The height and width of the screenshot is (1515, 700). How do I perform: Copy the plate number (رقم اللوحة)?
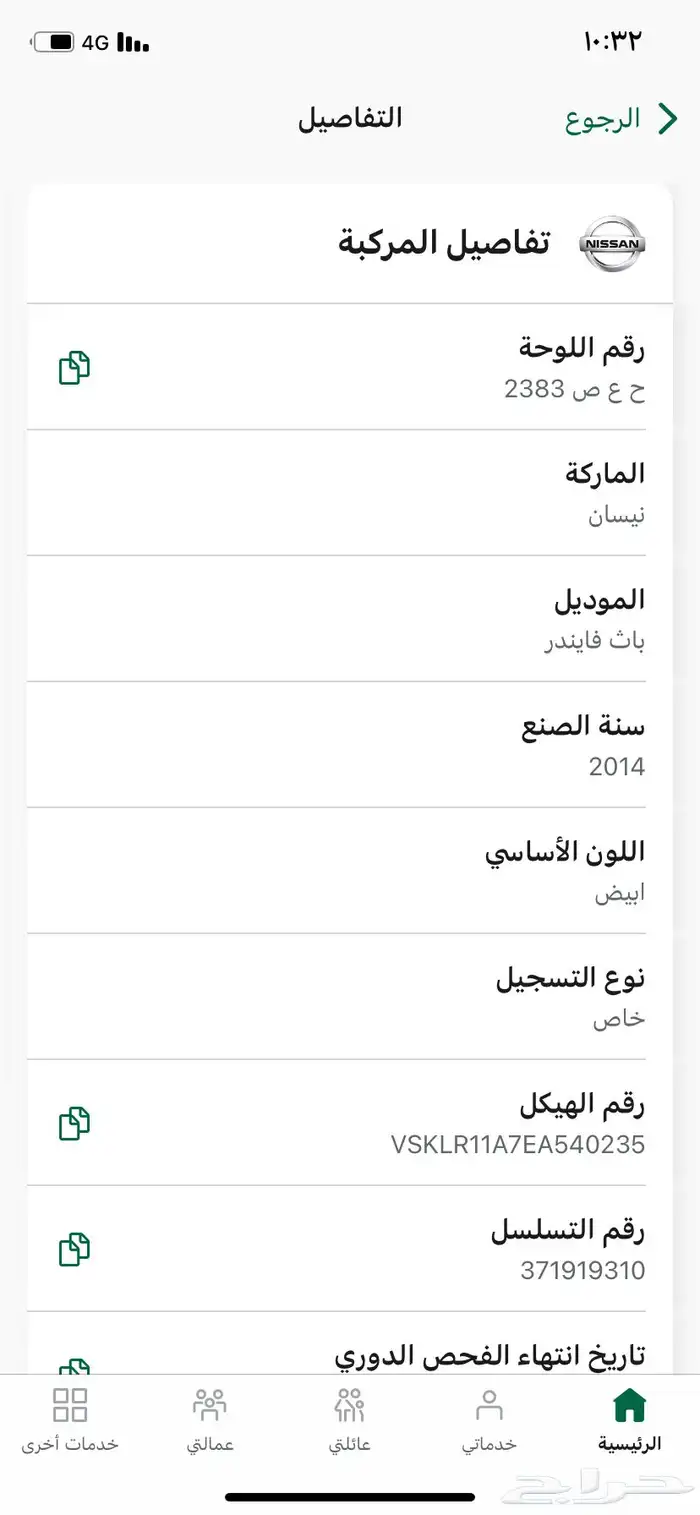74,368
